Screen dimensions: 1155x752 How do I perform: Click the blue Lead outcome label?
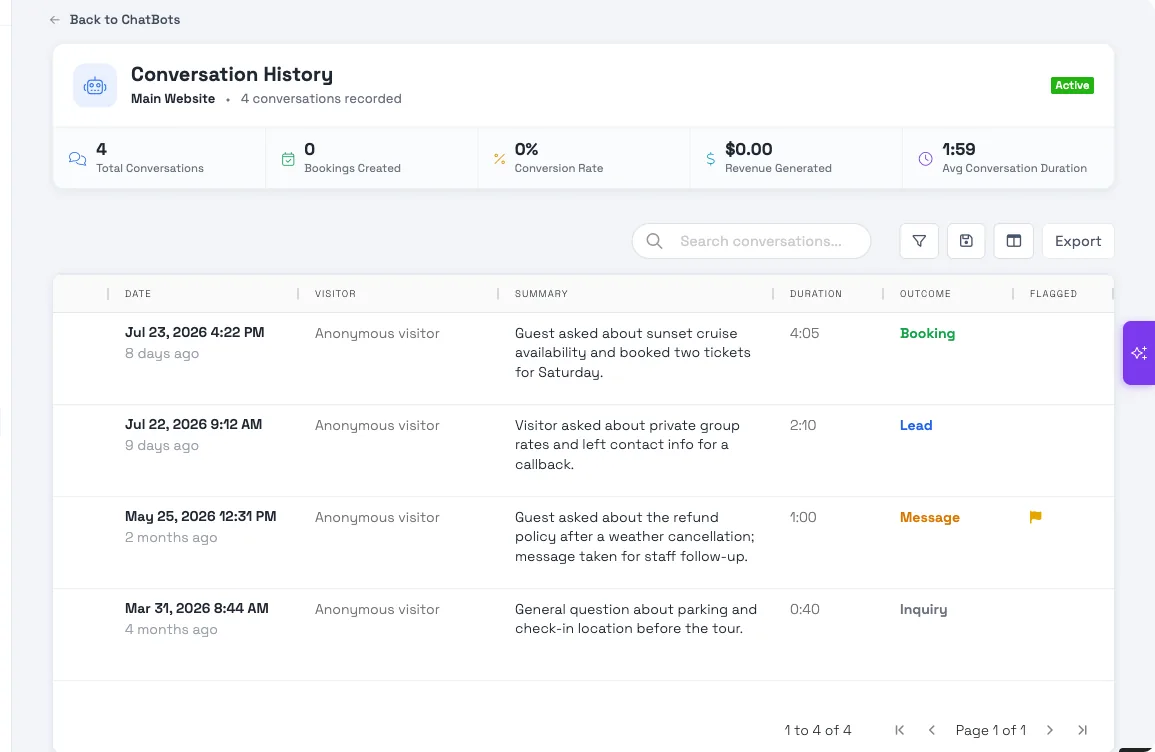[916, 426]
